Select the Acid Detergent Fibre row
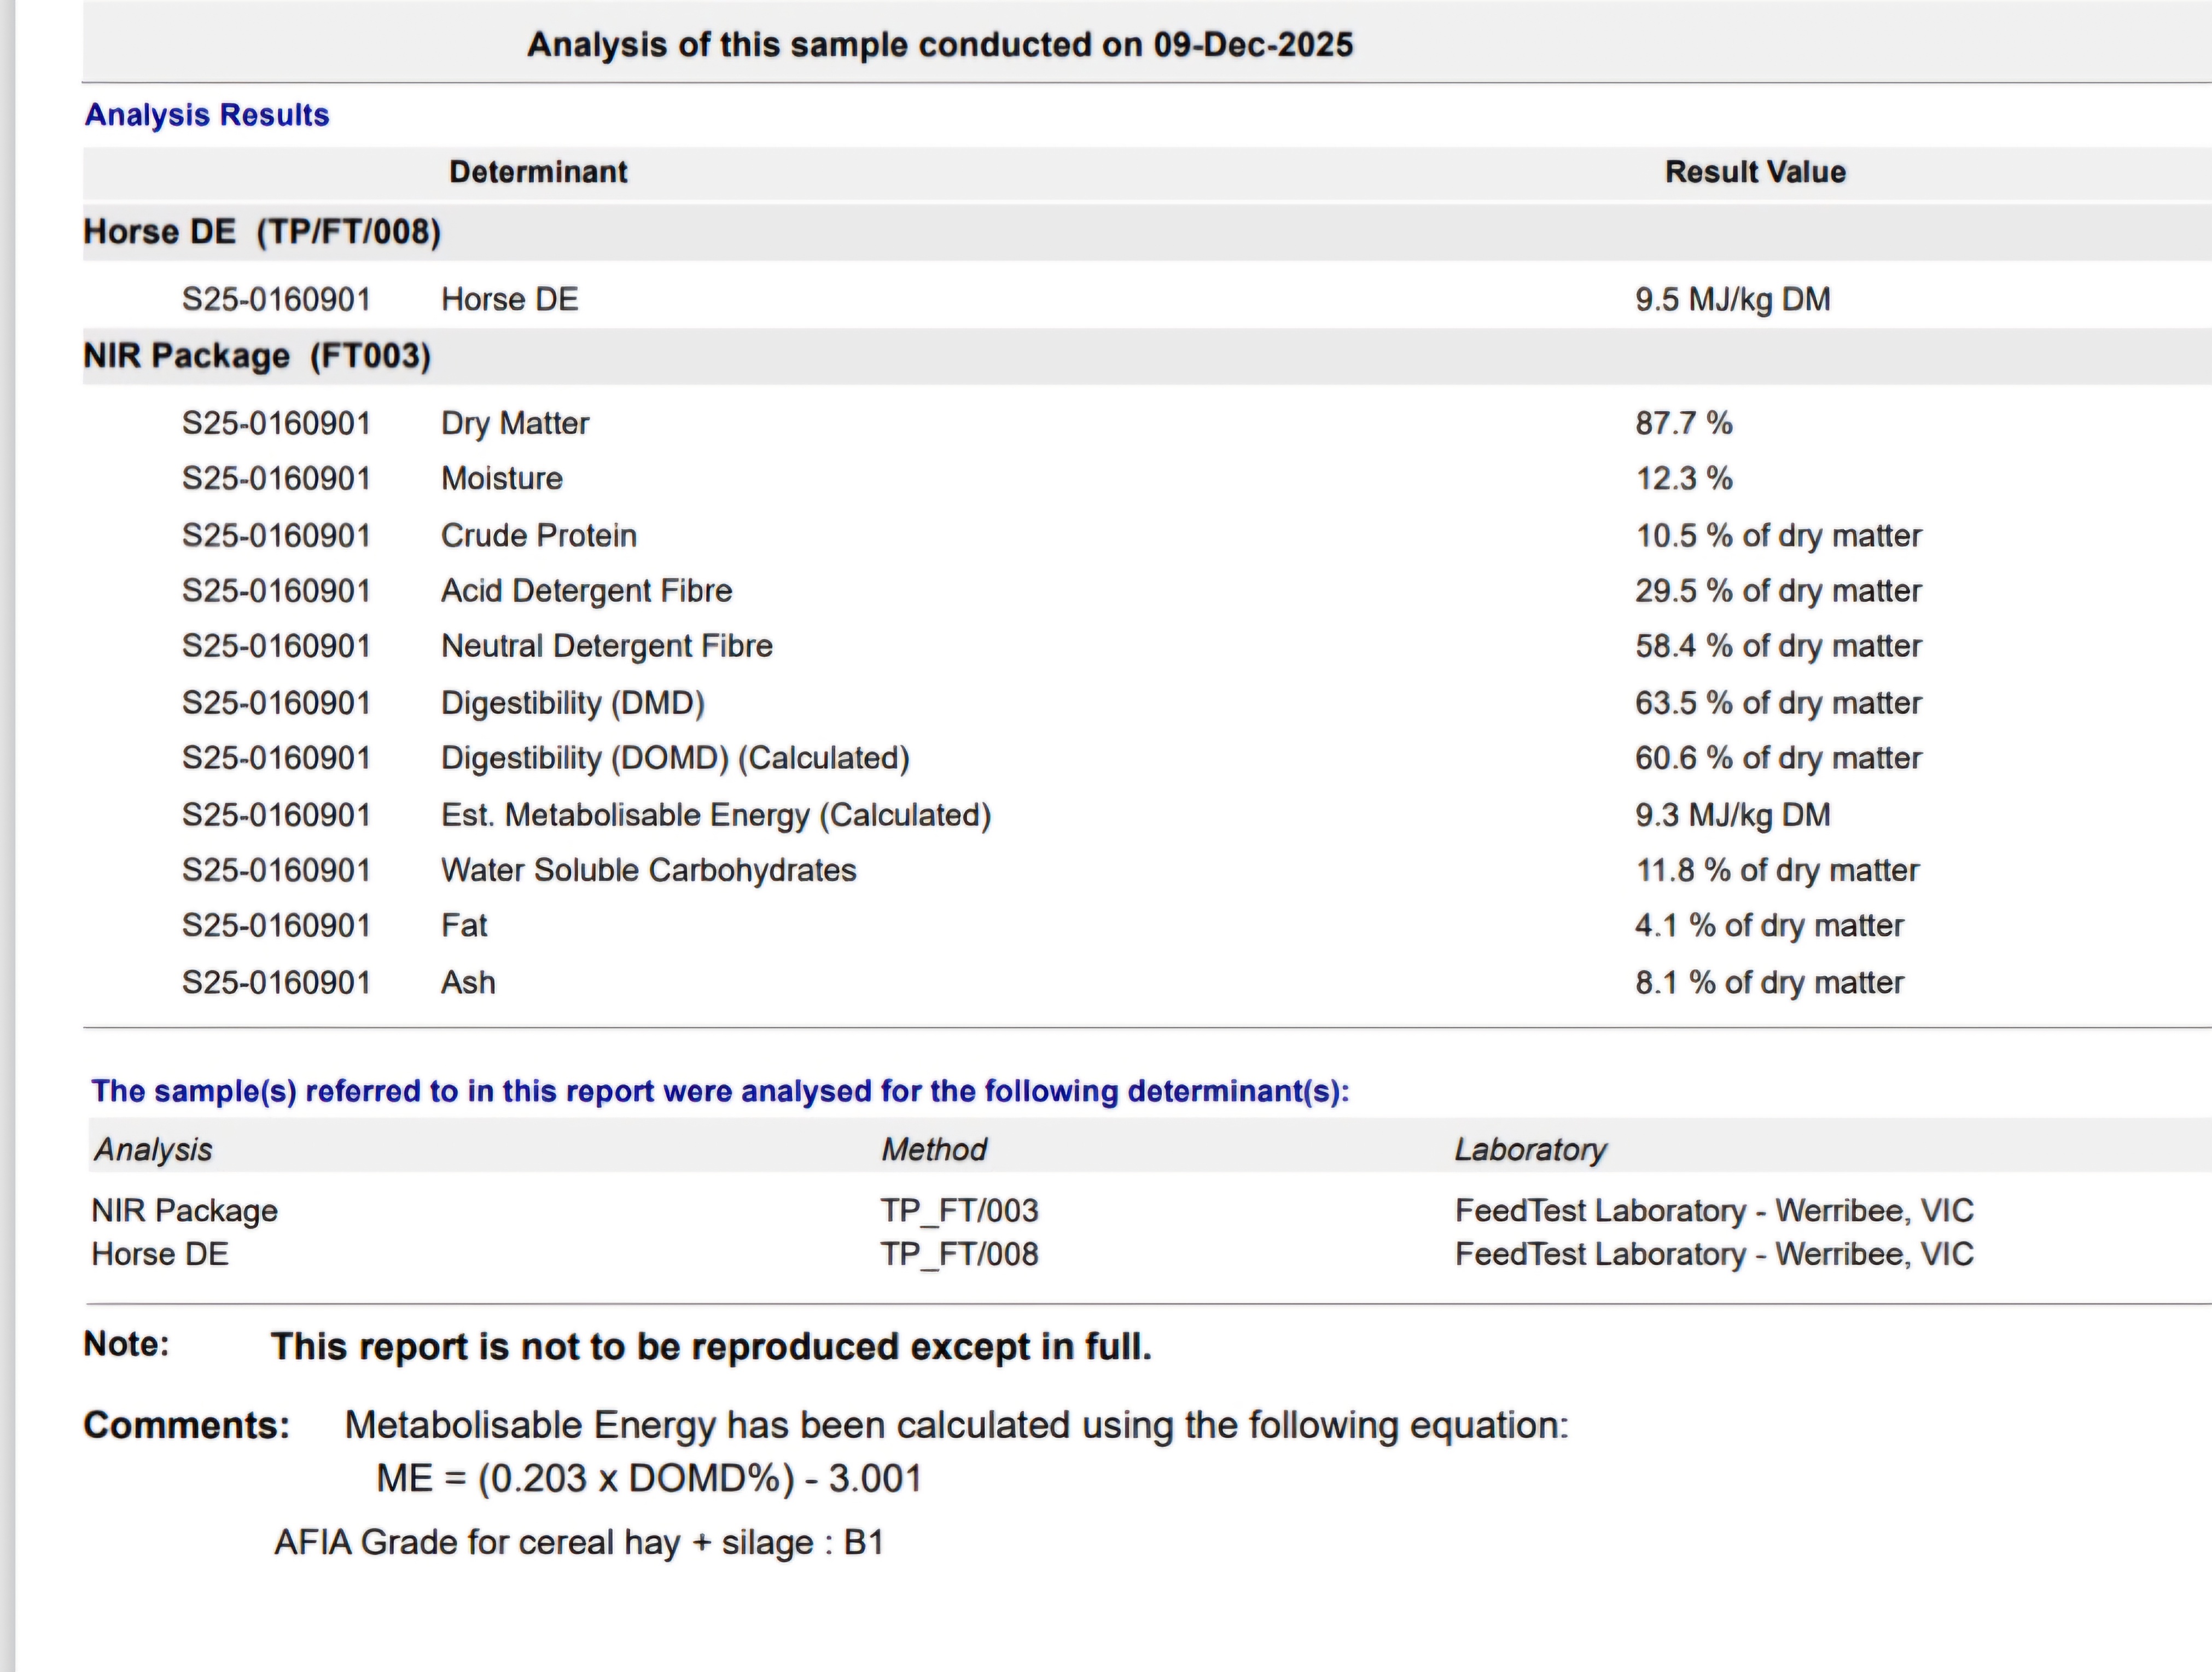2212x1672 pixels. click(1147, 591)
